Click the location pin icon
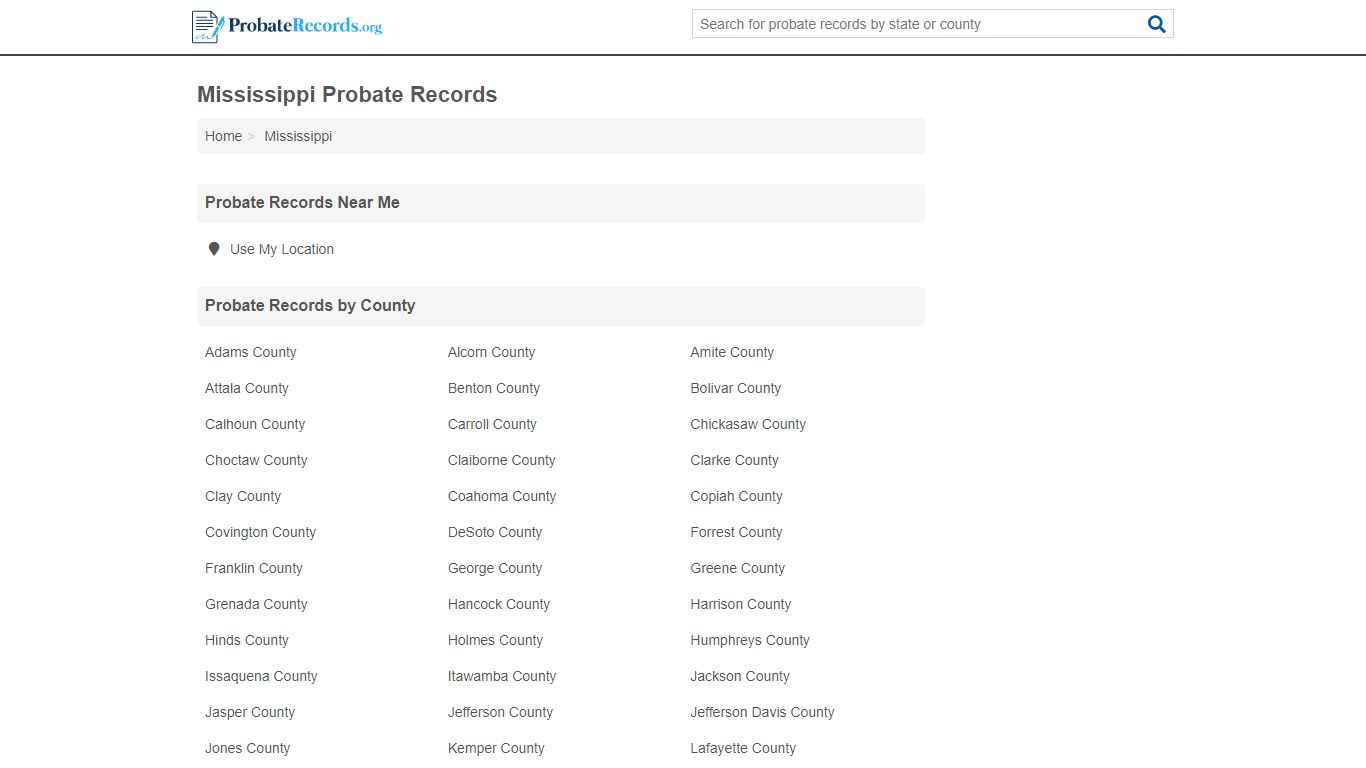This screenshot has height=768, width=1366. click(213, 249)
